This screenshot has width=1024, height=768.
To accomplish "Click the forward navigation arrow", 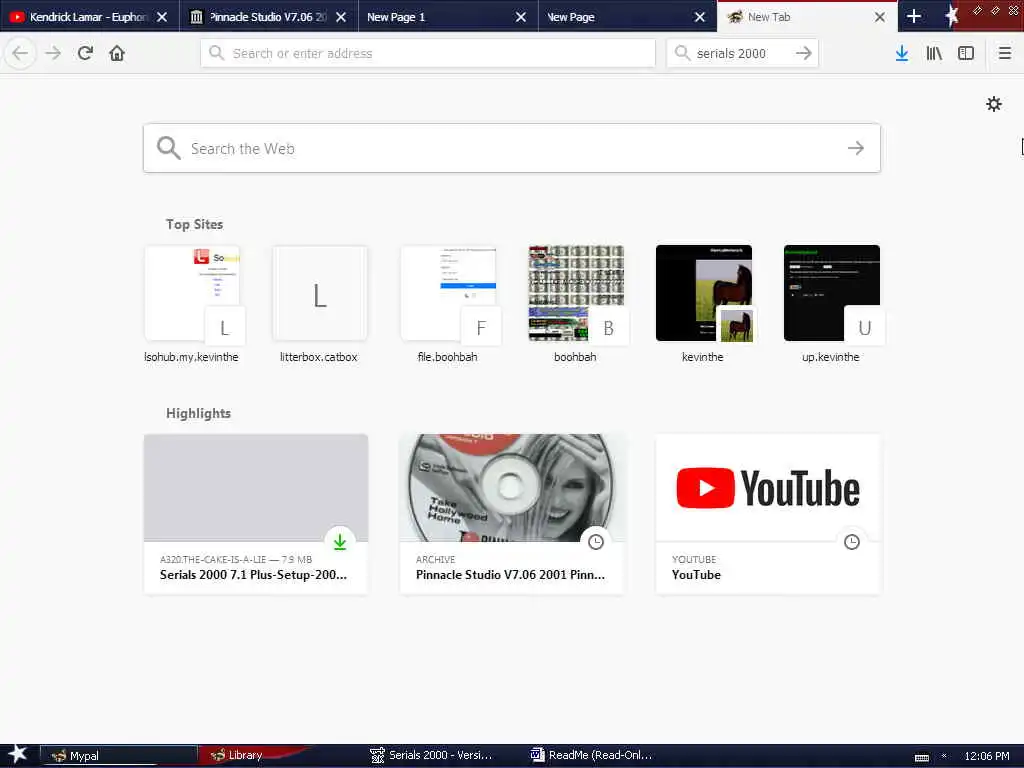I will [53, 53].
